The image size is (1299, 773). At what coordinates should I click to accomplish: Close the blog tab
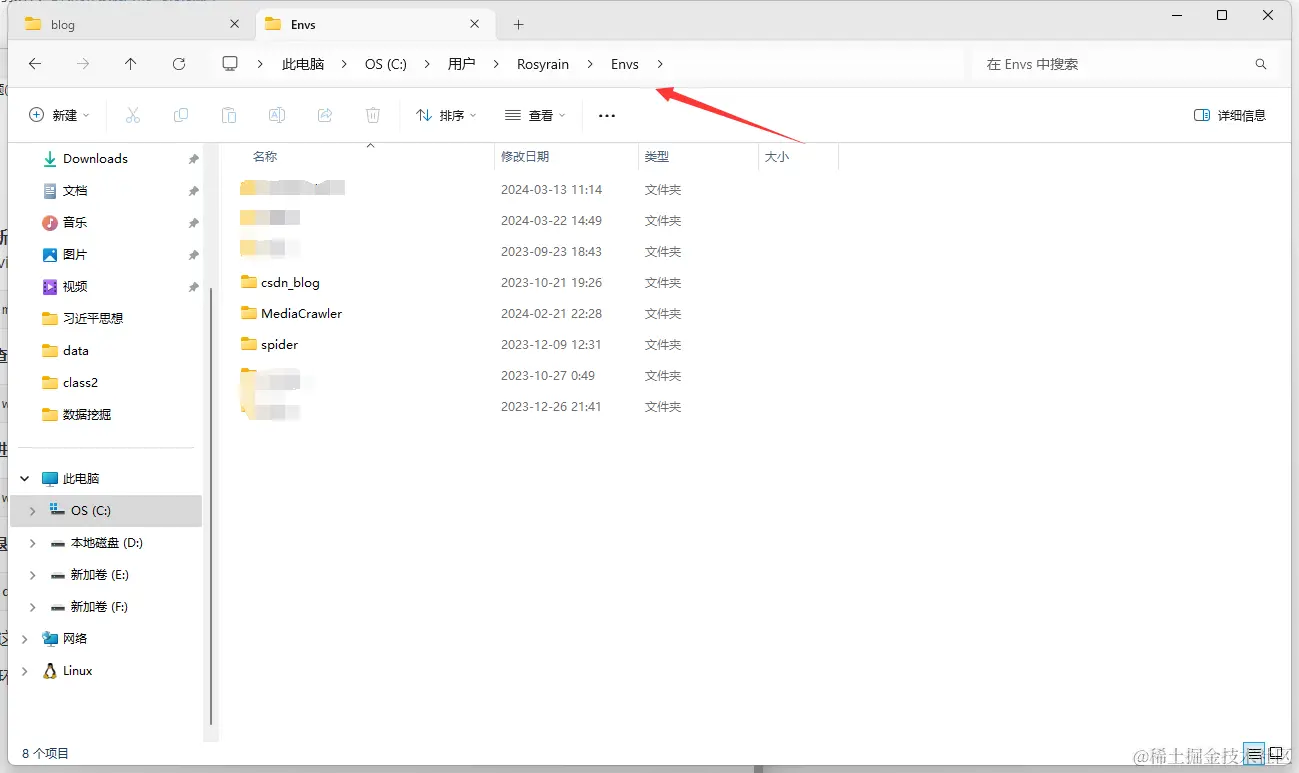[x=235, y=24]
